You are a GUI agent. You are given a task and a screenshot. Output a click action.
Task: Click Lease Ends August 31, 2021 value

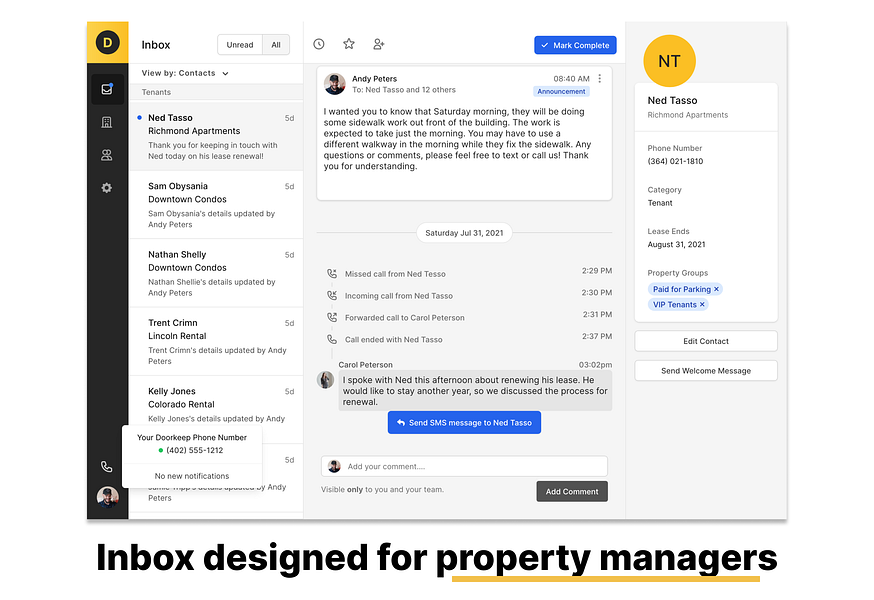(676, 244)
